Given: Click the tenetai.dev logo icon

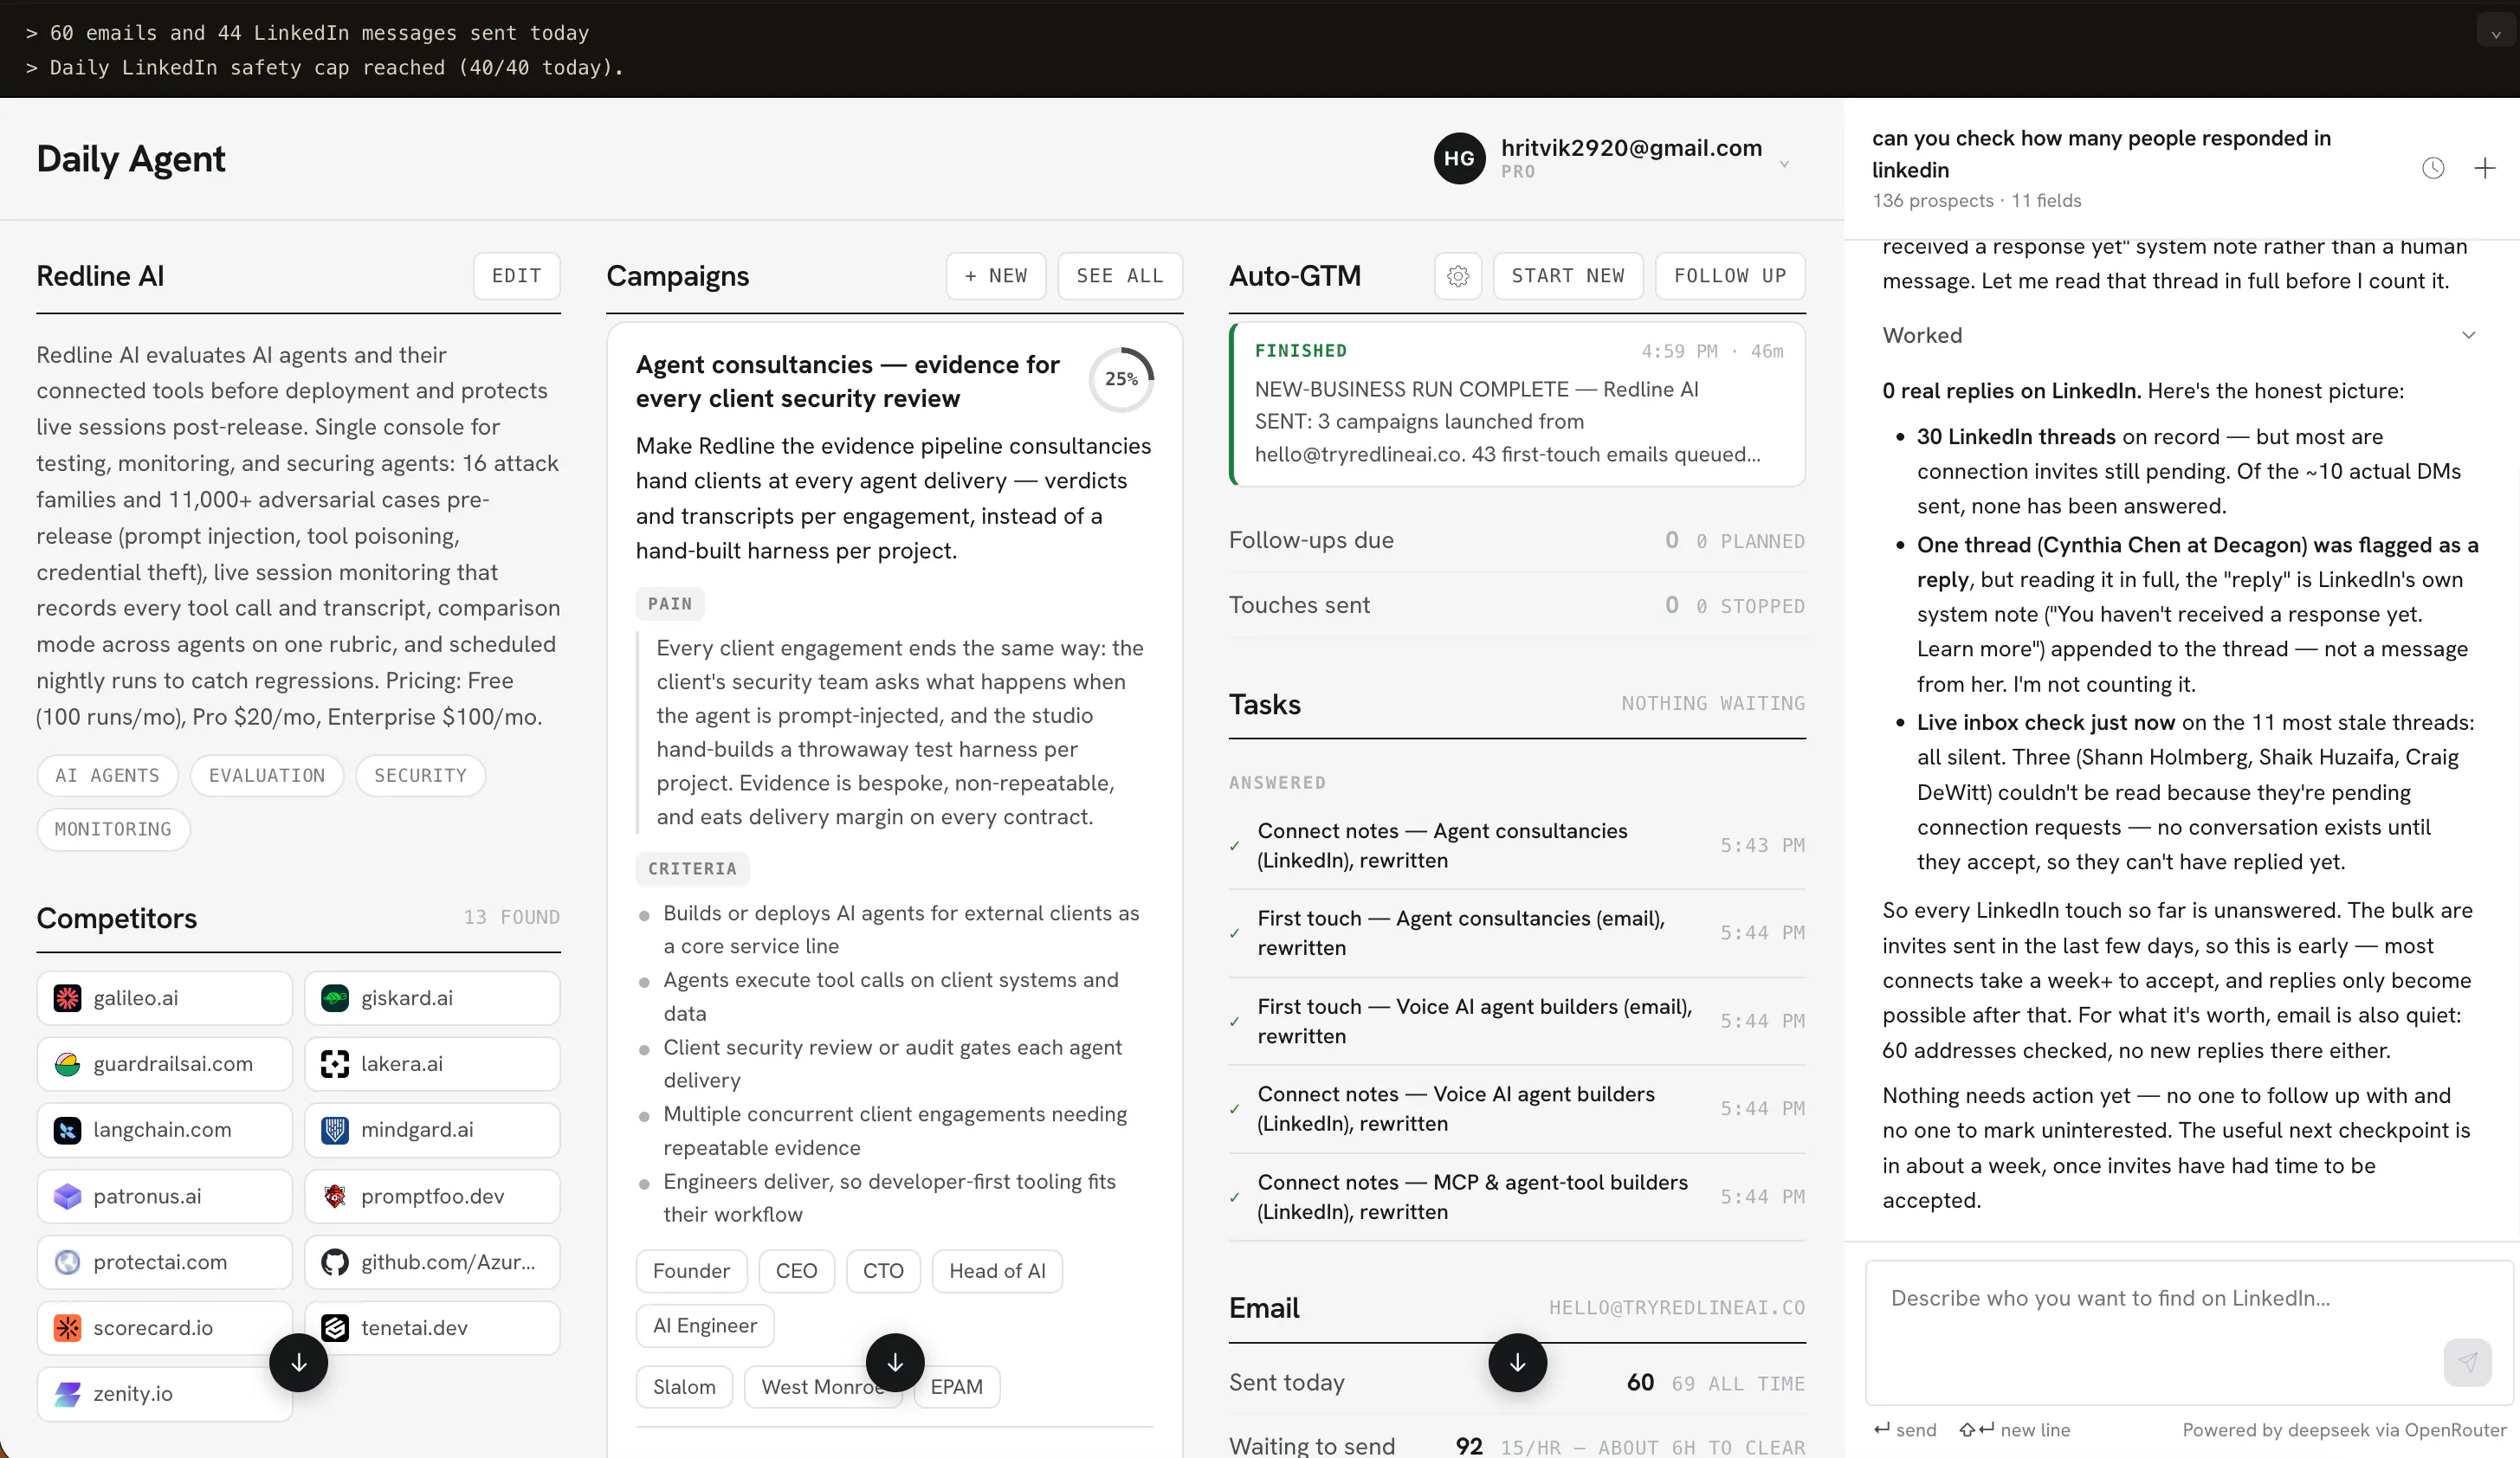Looking at the screenshot, I should [335, 1328].
